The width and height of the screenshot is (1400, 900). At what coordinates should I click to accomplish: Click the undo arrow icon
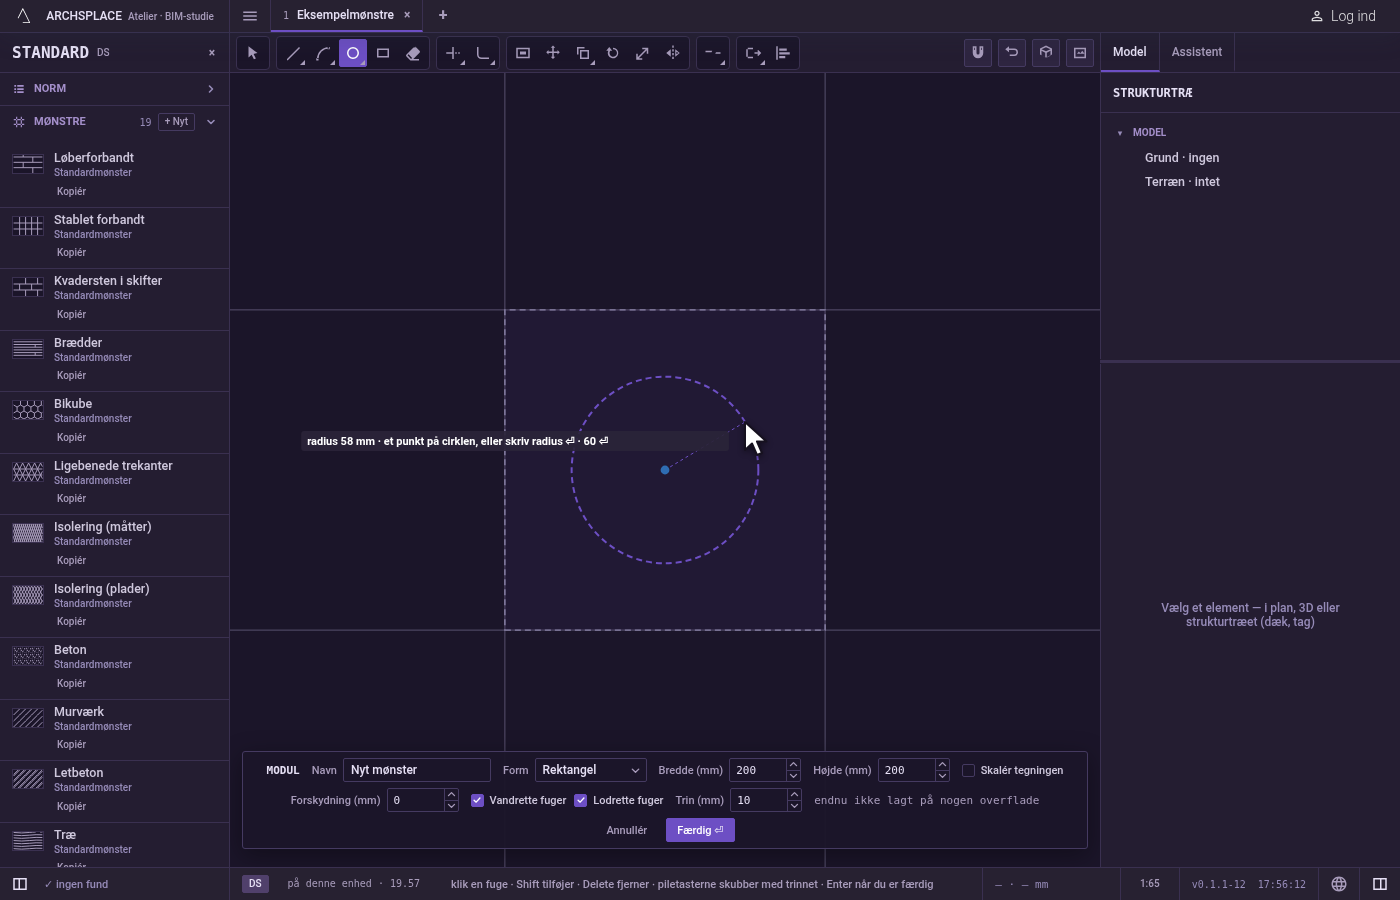pos(1012,52)
